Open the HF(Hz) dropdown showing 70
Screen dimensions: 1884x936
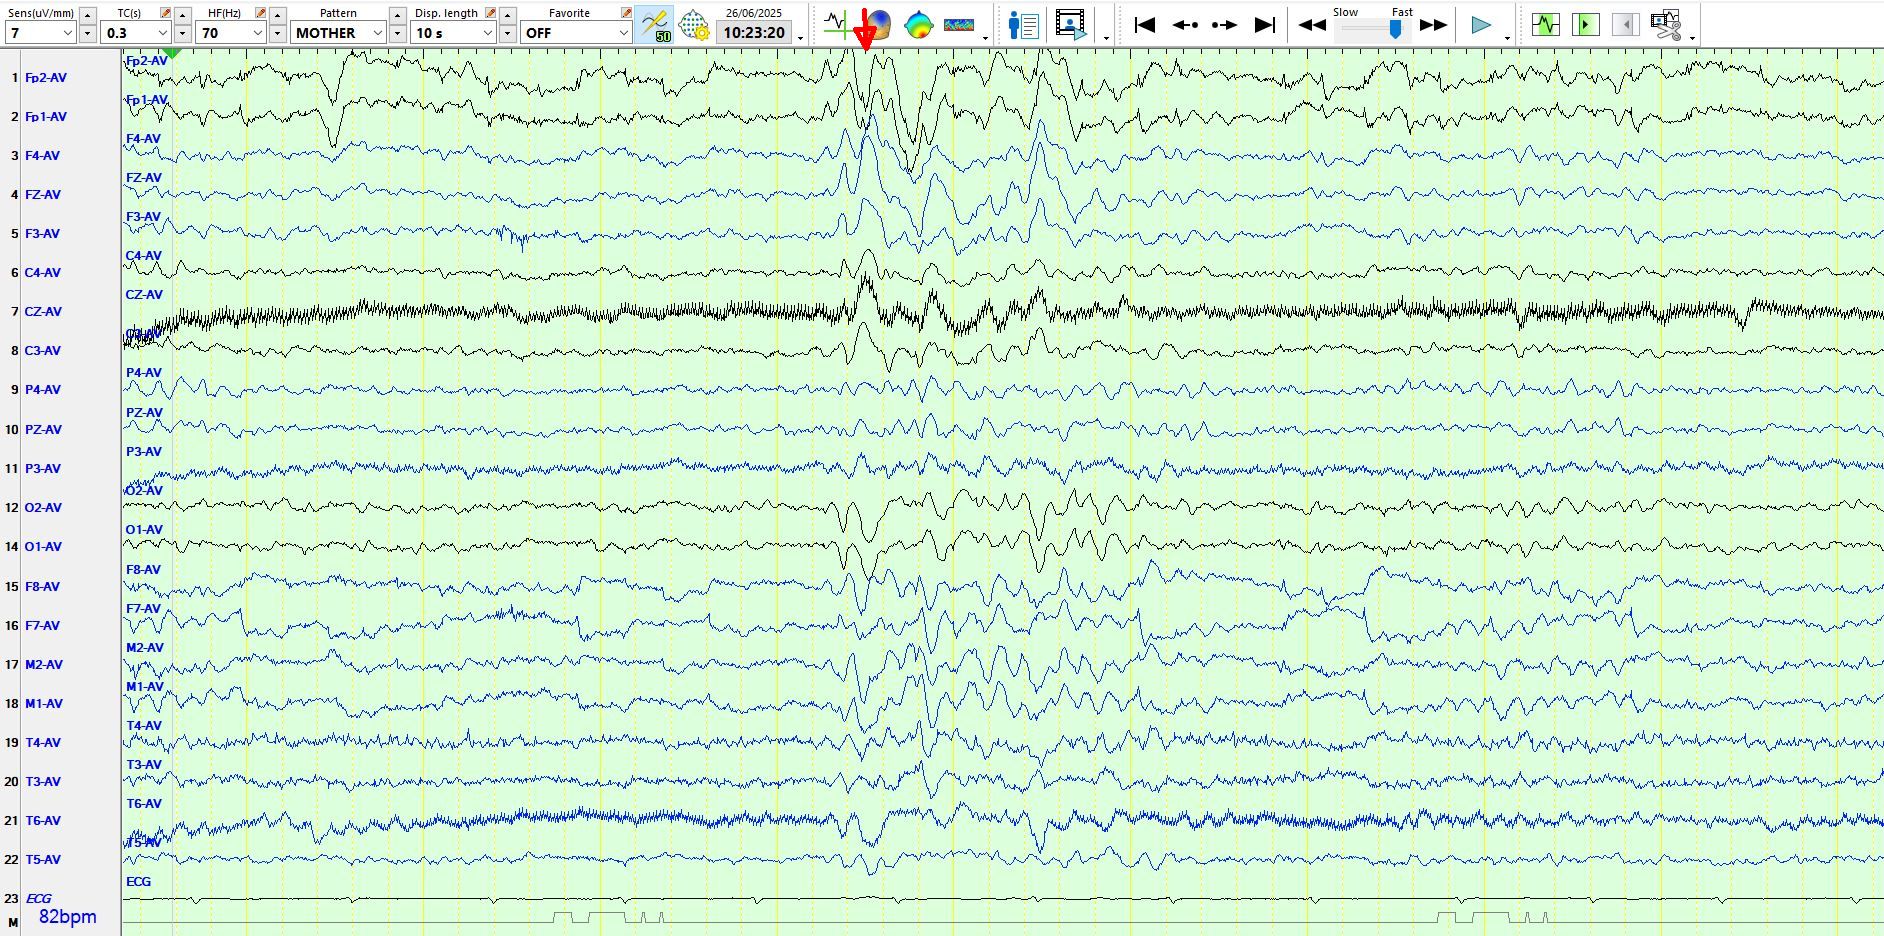coord(231,33)
